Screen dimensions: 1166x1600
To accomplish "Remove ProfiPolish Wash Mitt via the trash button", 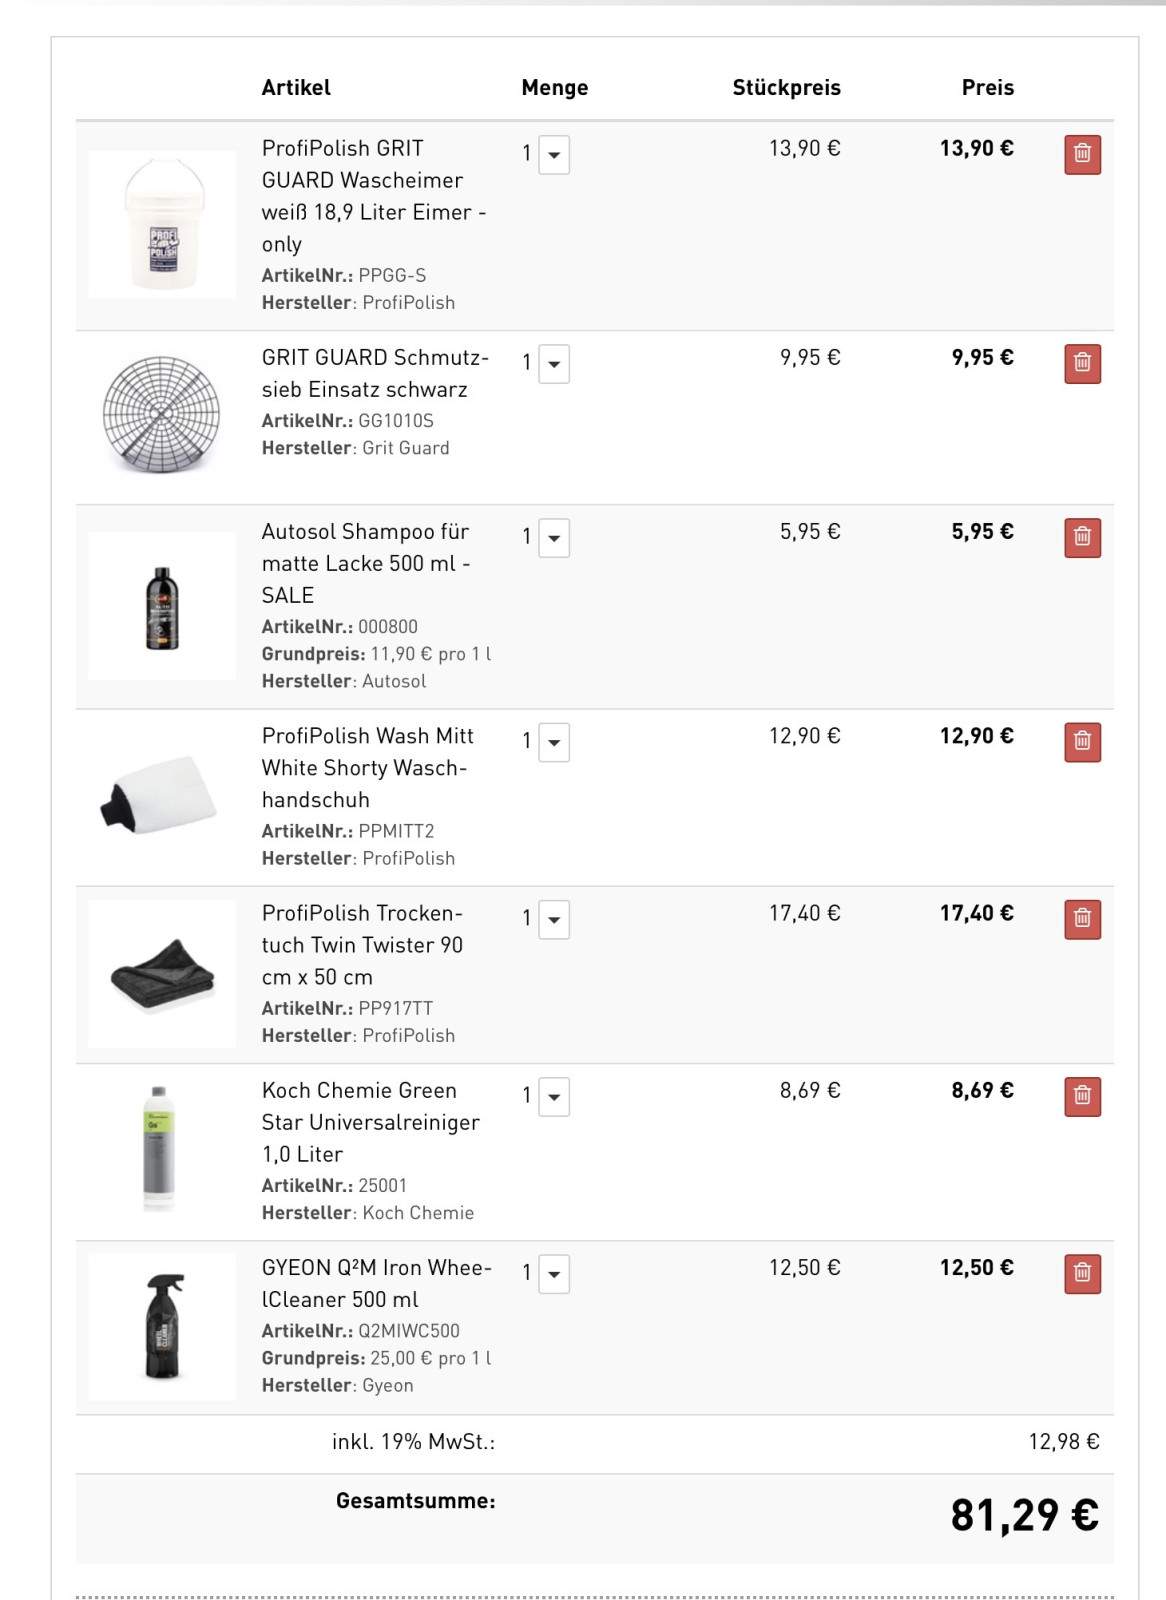I will pos(1082,742).
